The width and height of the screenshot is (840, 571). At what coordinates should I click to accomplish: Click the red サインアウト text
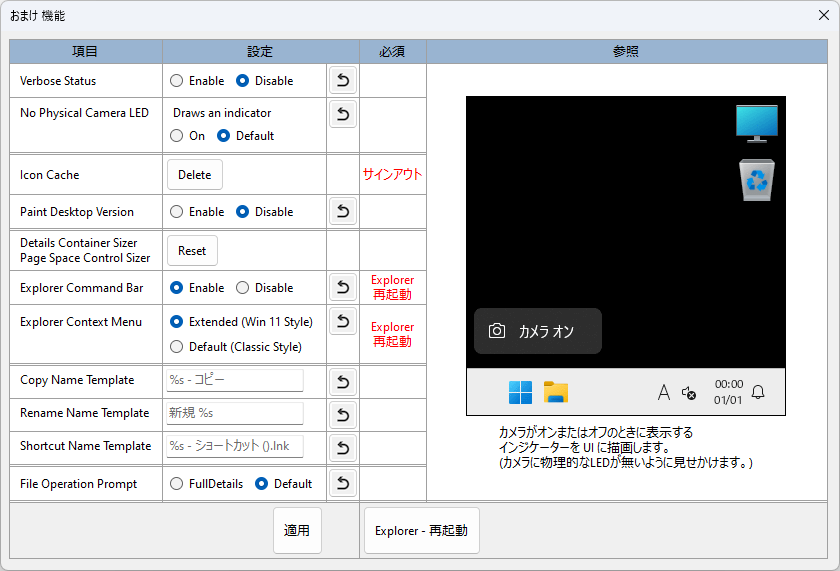tap(392, 174)
